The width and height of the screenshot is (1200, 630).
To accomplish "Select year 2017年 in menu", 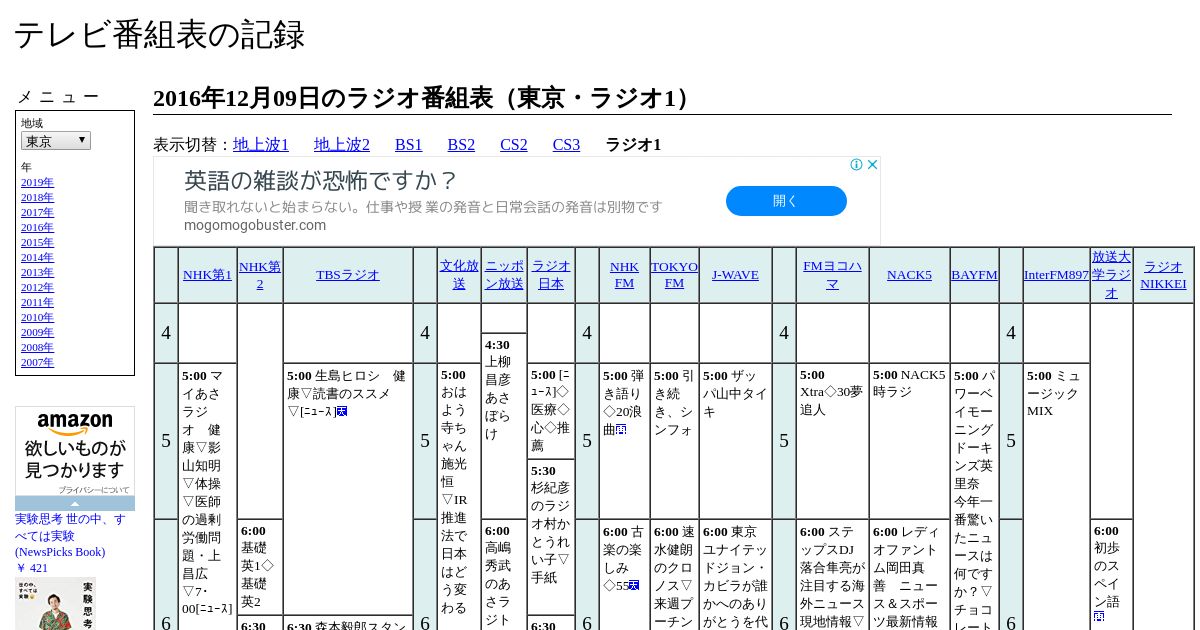I will [37, 212].
